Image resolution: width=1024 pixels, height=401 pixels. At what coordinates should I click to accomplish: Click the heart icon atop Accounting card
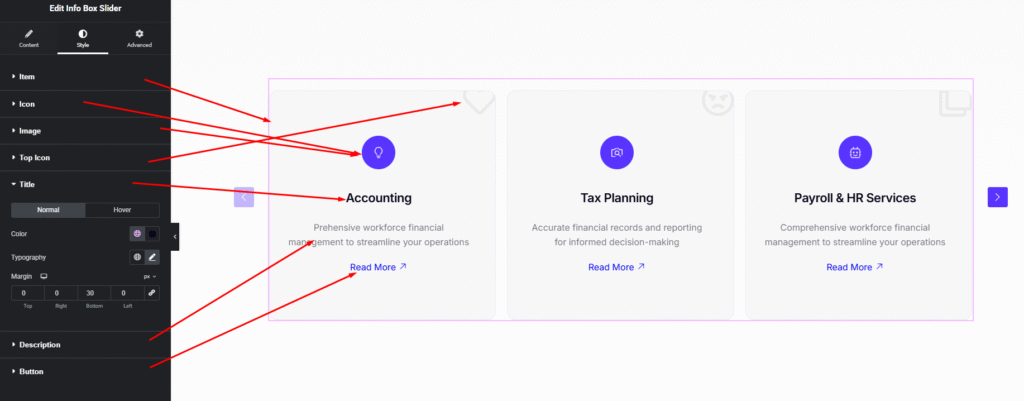pyautogui.click(x=479, y=100)
